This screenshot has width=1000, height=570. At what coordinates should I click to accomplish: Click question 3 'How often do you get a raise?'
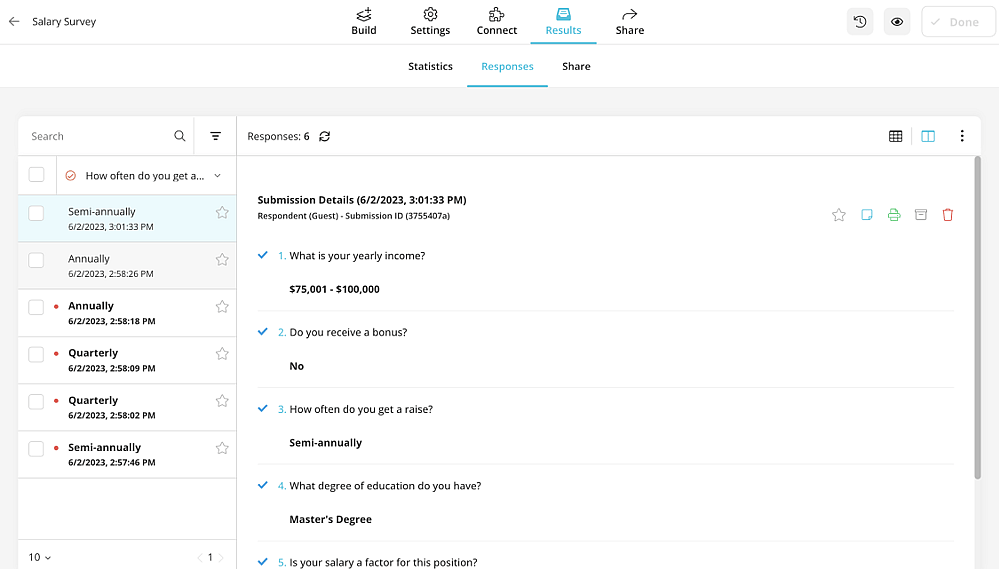click(x=361, y=409)
